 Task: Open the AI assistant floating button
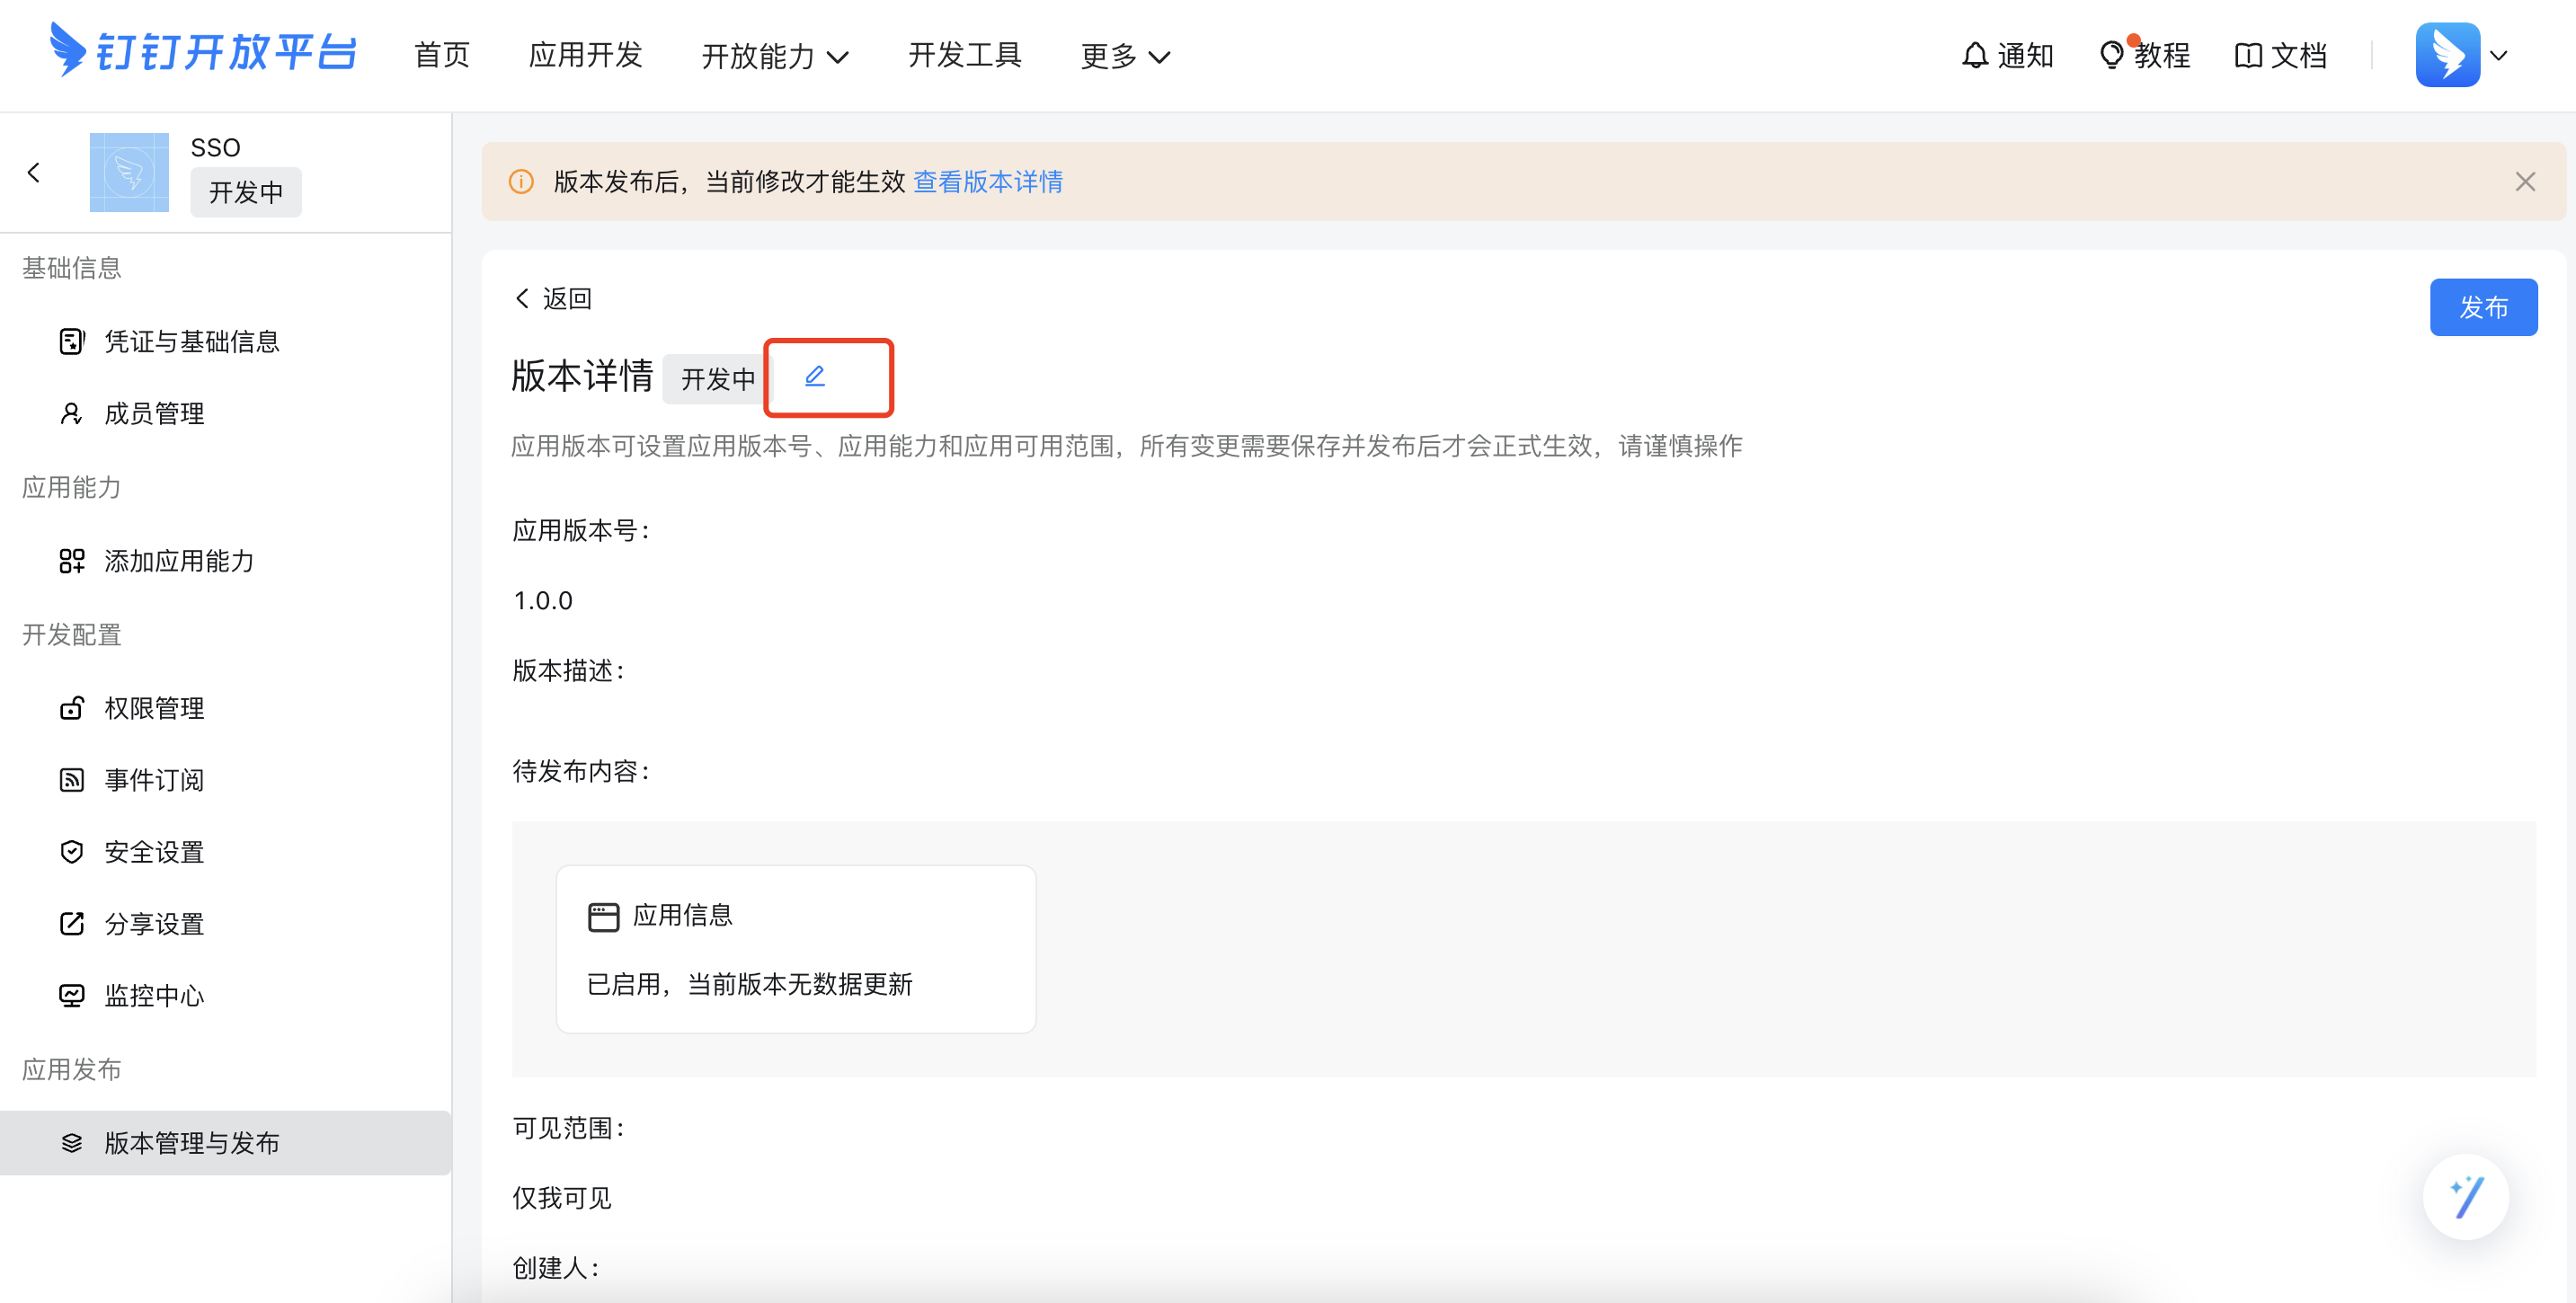point(2466,1197)
